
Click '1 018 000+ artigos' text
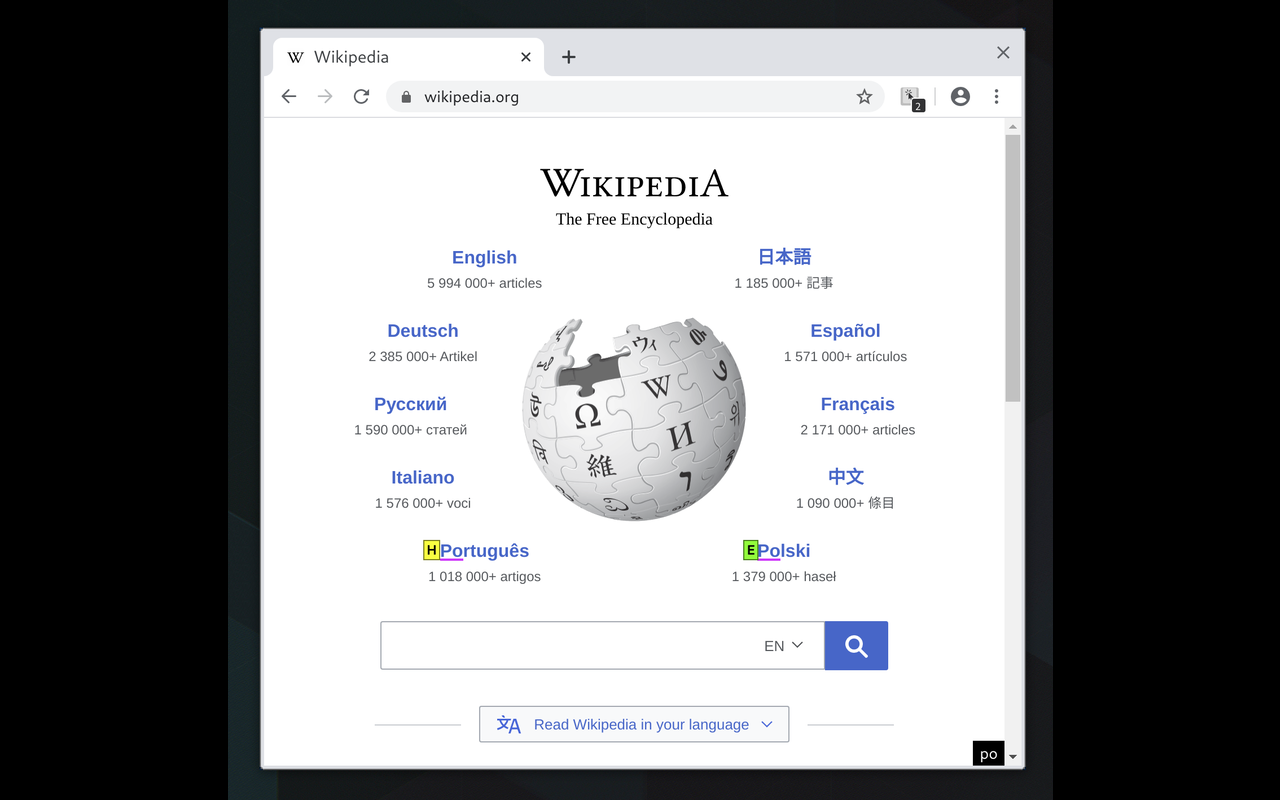(484, 576)
